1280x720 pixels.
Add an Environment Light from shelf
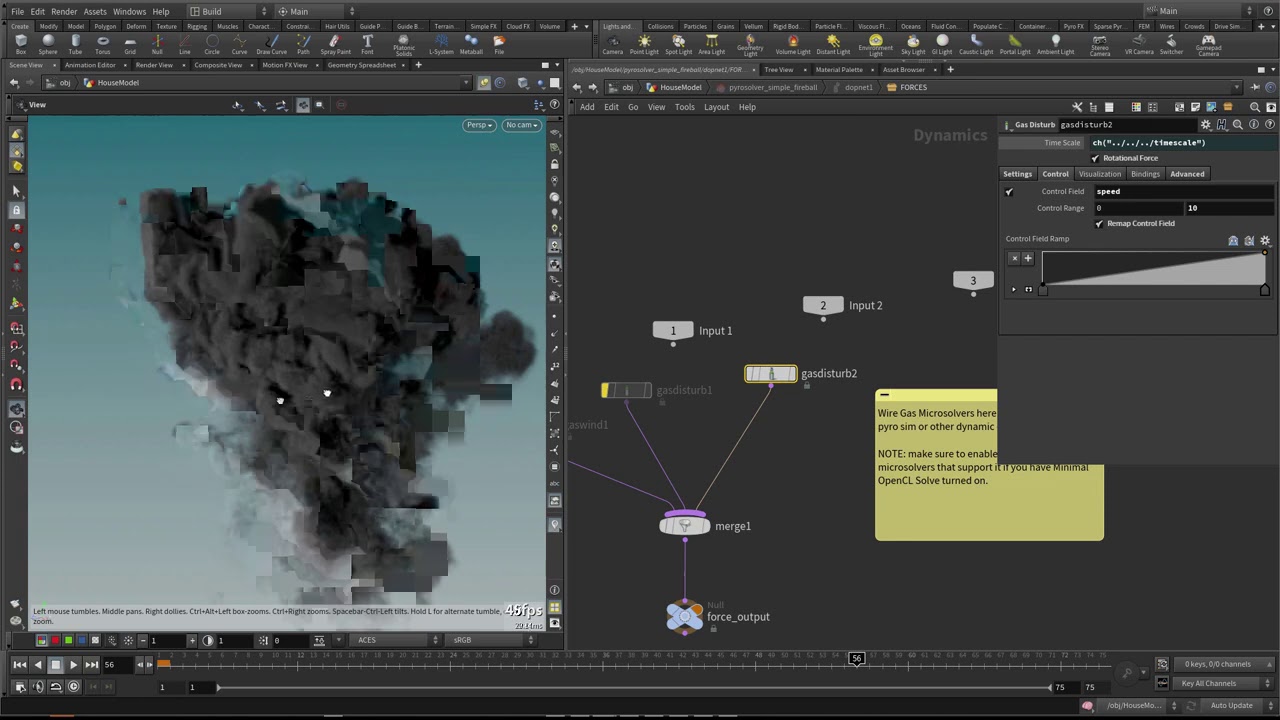876,45
